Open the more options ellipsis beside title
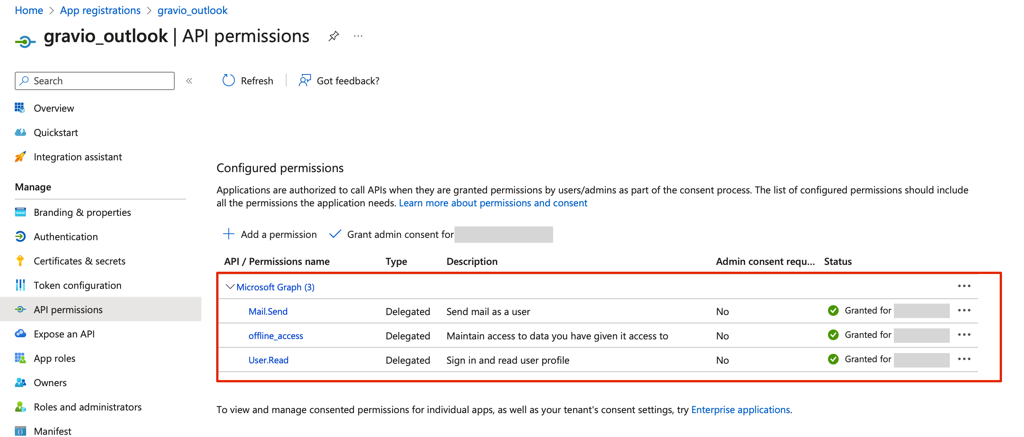This screenshot has width=1024, height=437. pyautogui.click(x=358, y=37)
